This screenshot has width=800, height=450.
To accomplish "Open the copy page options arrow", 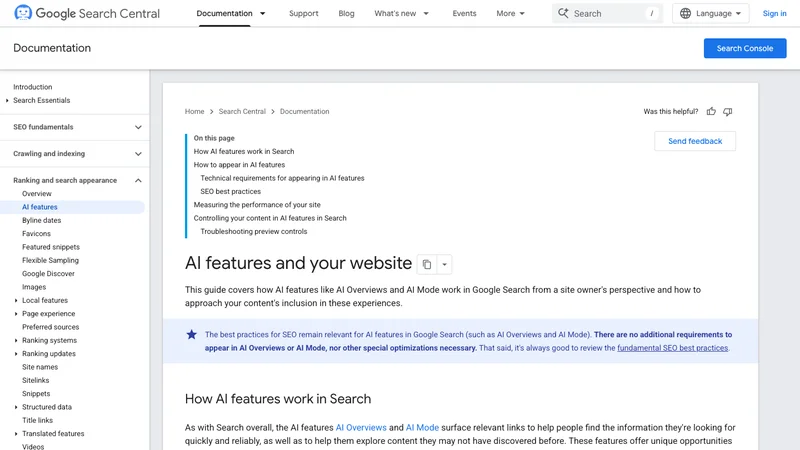I will coord(444,264).
